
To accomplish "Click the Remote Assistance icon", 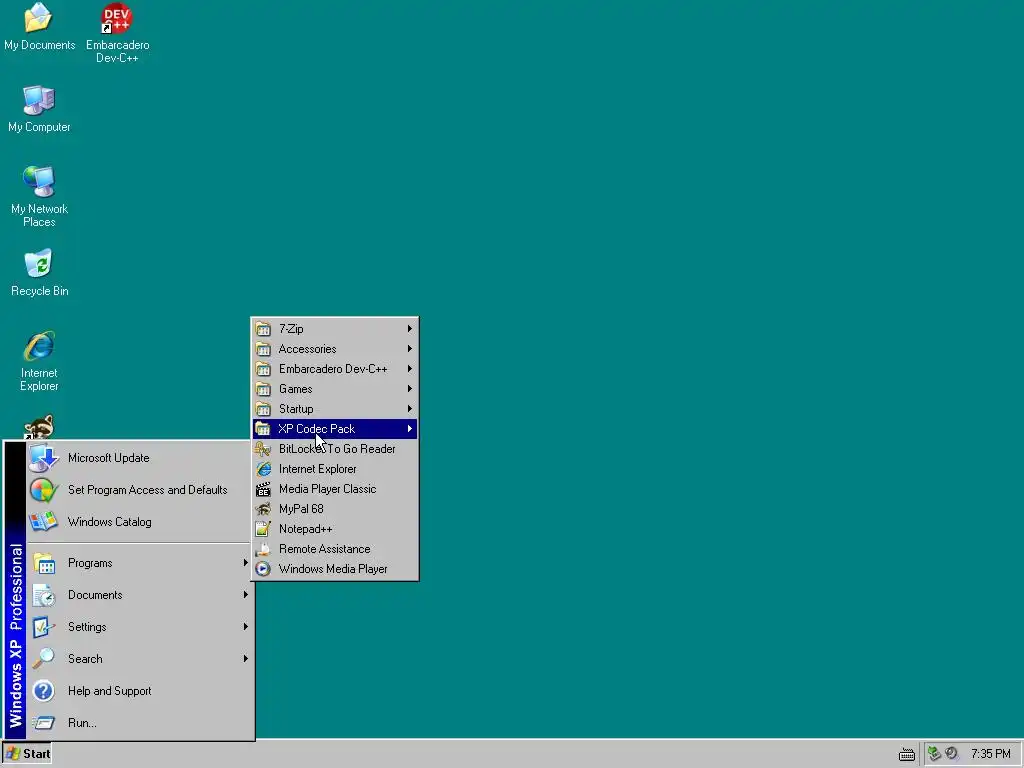I will pyautogui.click(x=263, y=549).
